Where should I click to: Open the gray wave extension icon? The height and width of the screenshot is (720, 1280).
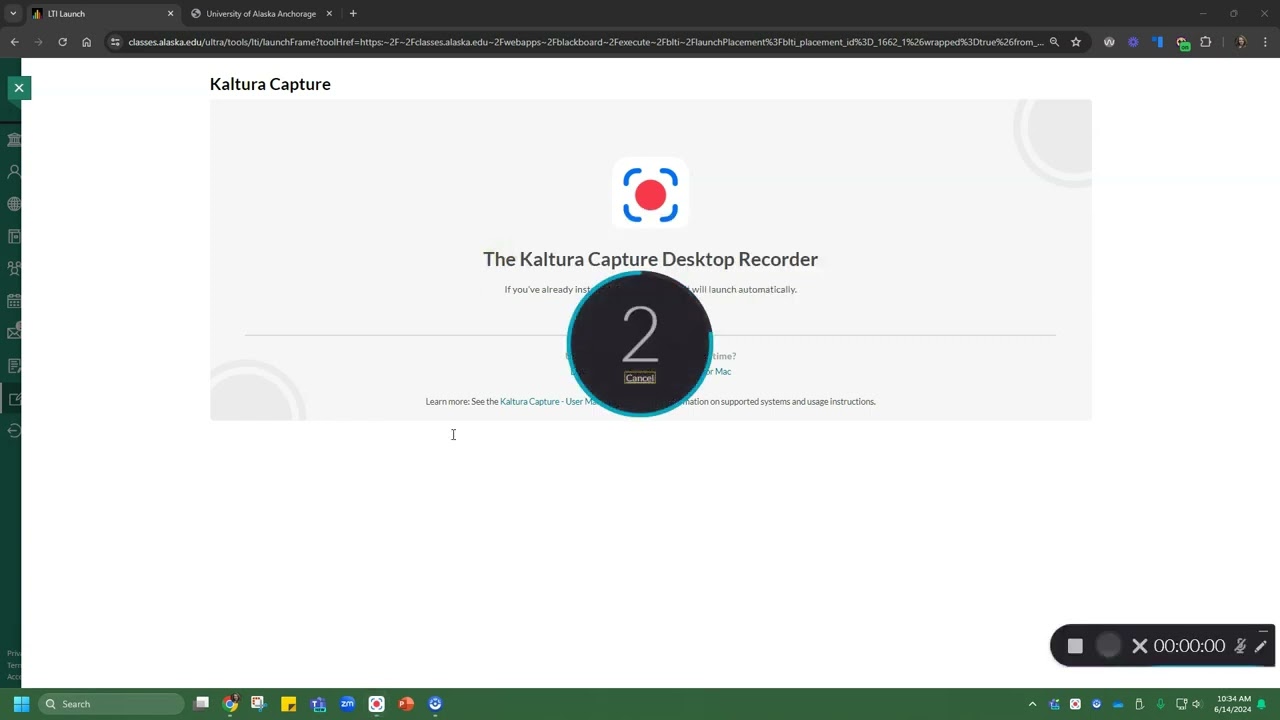tap(1109, 42)
